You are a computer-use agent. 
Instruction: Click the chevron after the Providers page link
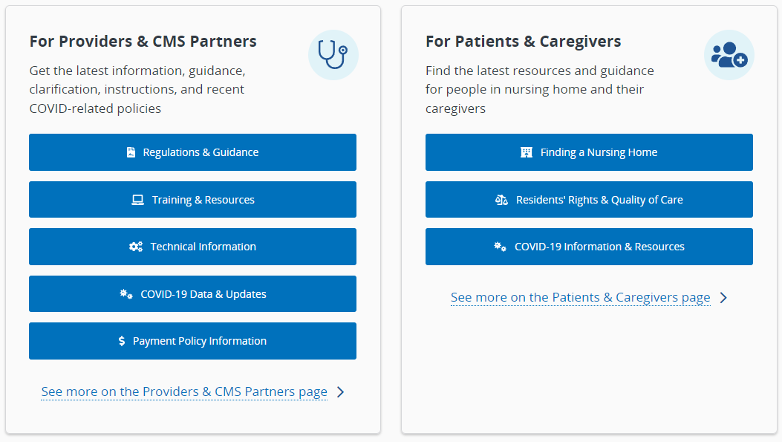[x=341, y=392]
